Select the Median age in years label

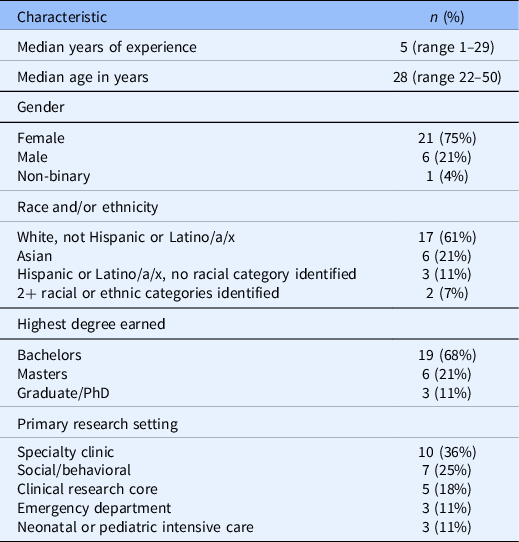(83, 77)
